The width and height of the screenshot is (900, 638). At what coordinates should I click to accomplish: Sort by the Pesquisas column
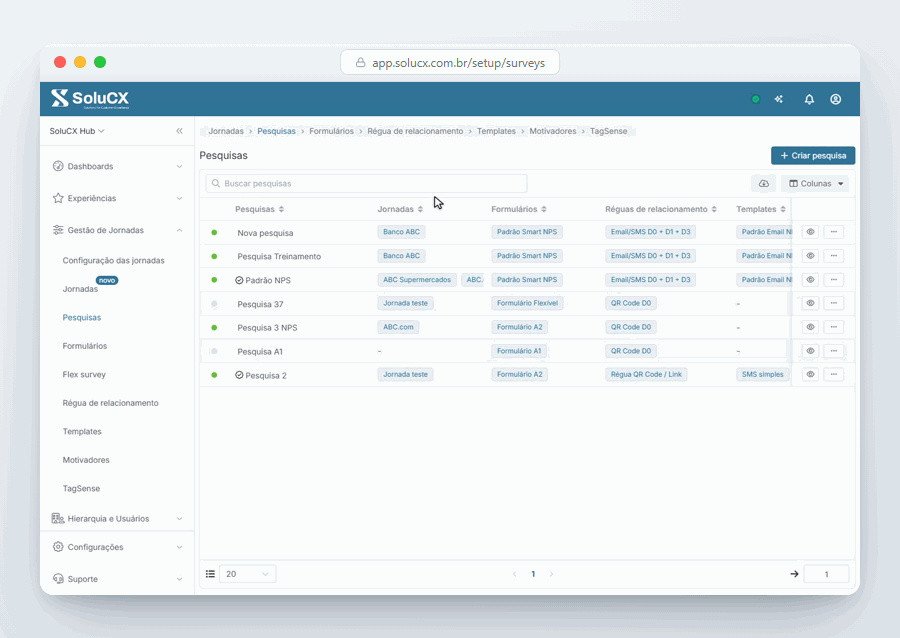coord(281,209)
